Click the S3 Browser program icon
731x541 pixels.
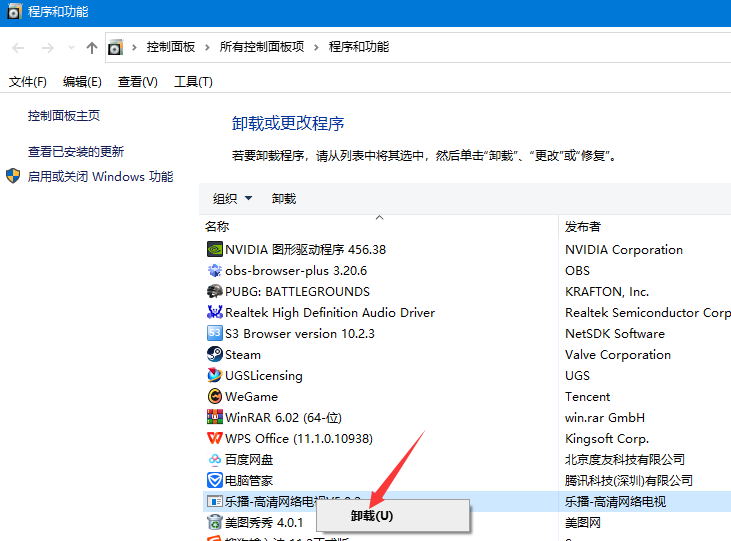click(x=214, y=333)
